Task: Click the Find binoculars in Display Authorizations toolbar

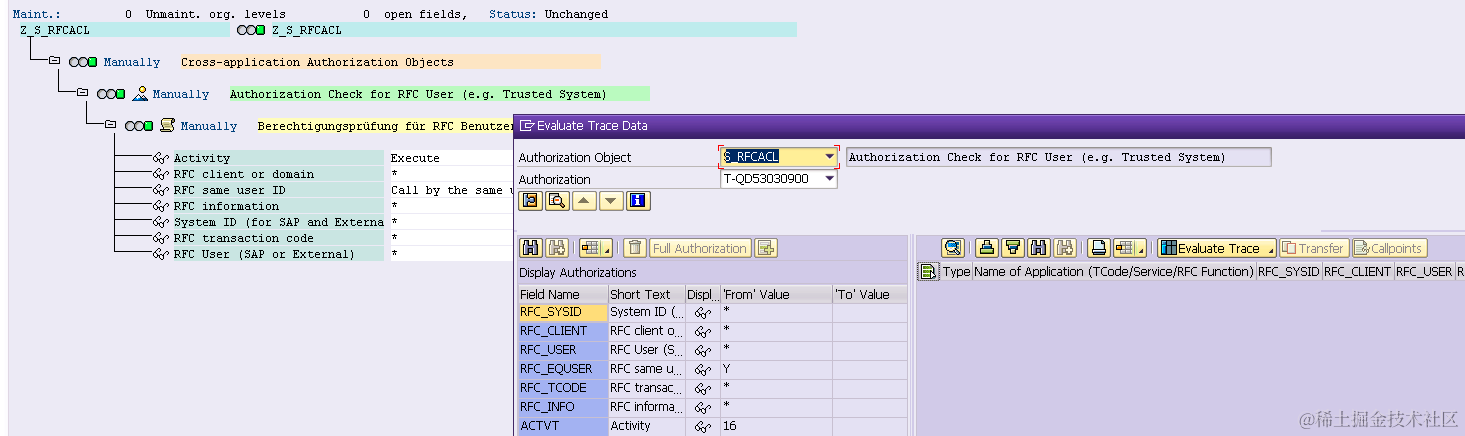Action: tap(530, 248)
